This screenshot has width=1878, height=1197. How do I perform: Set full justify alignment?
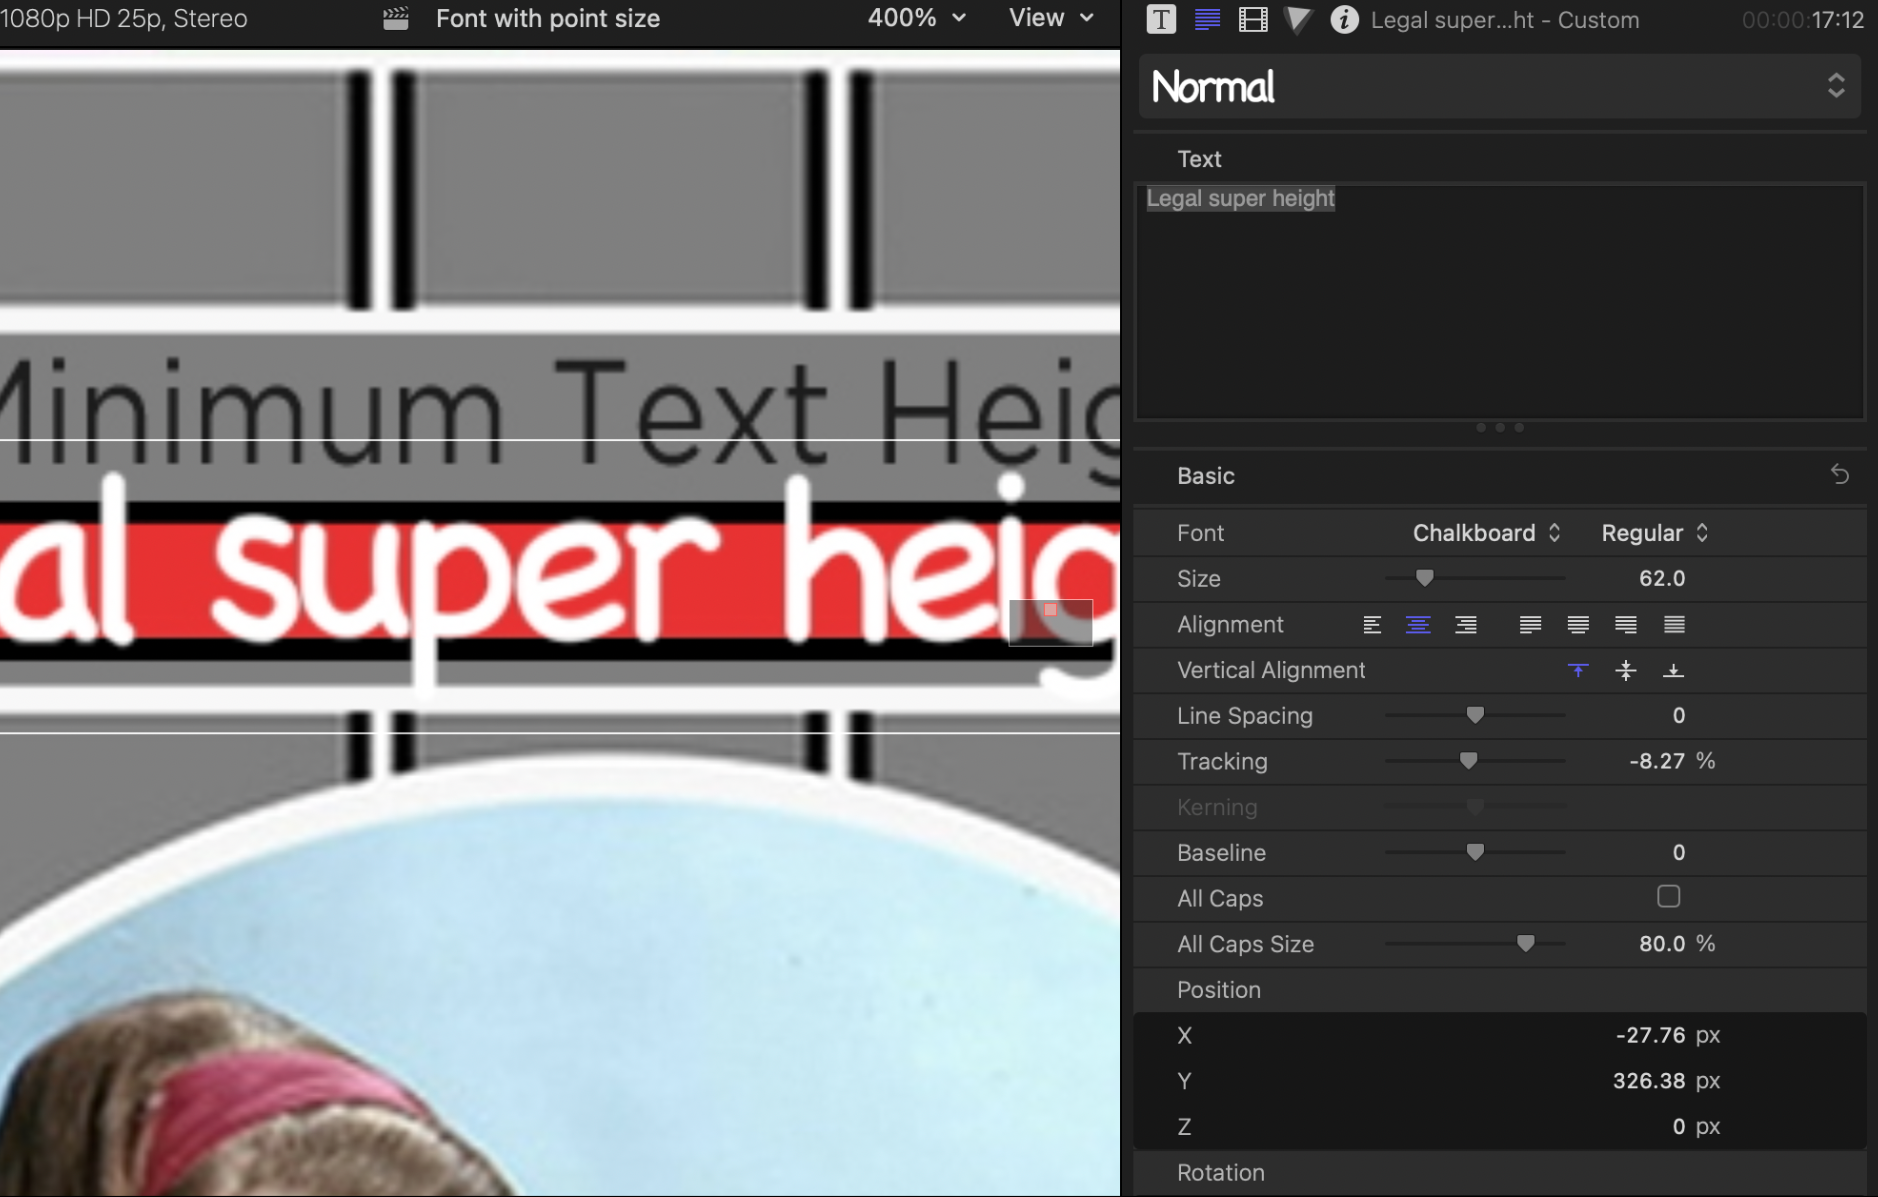(x=1674, y=625)
